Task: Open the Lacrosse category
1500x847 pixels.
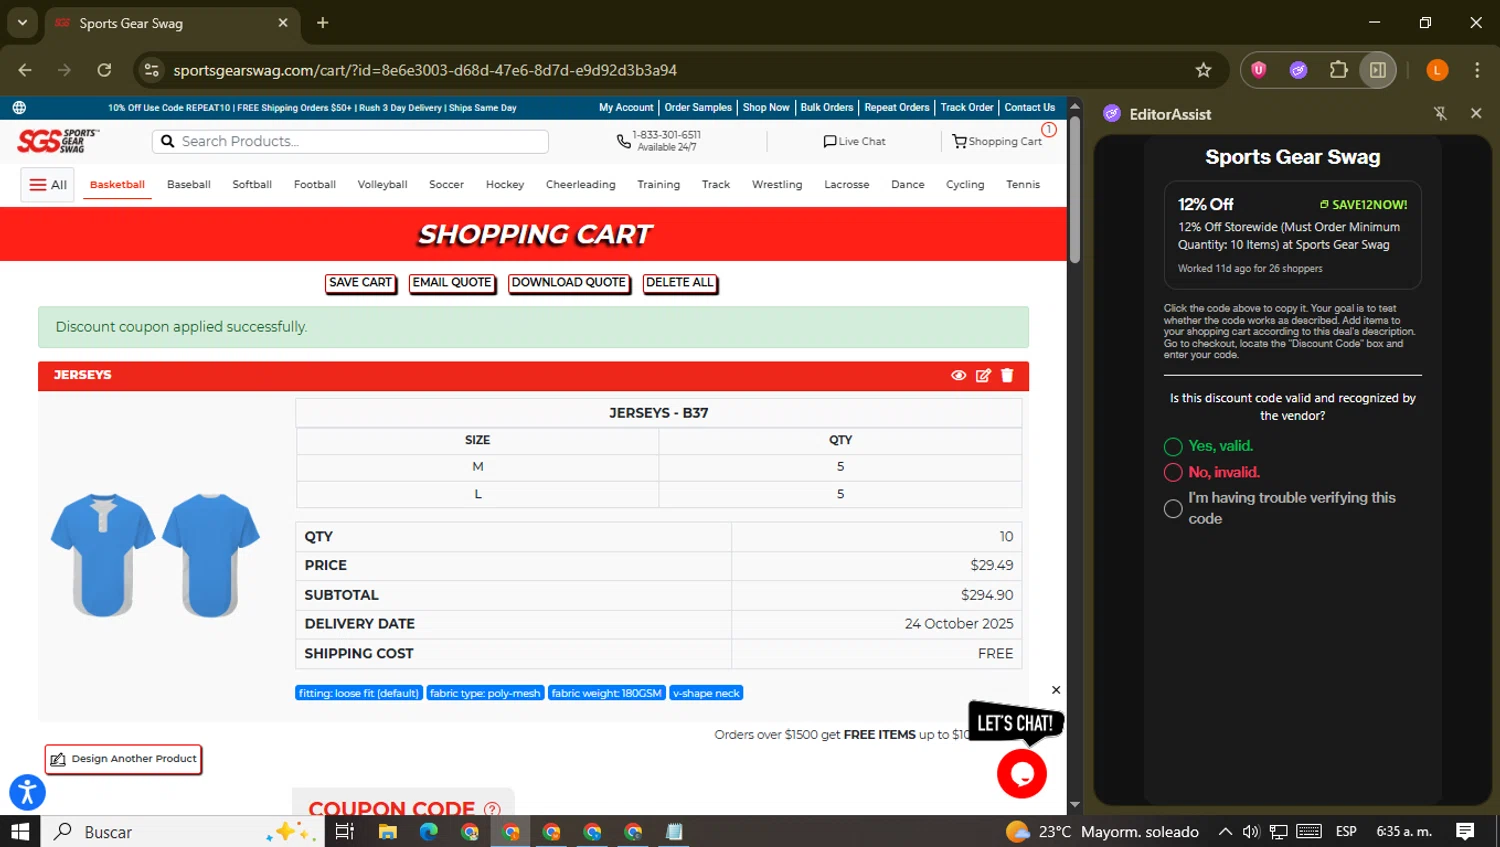Action: tap(846, 185)
